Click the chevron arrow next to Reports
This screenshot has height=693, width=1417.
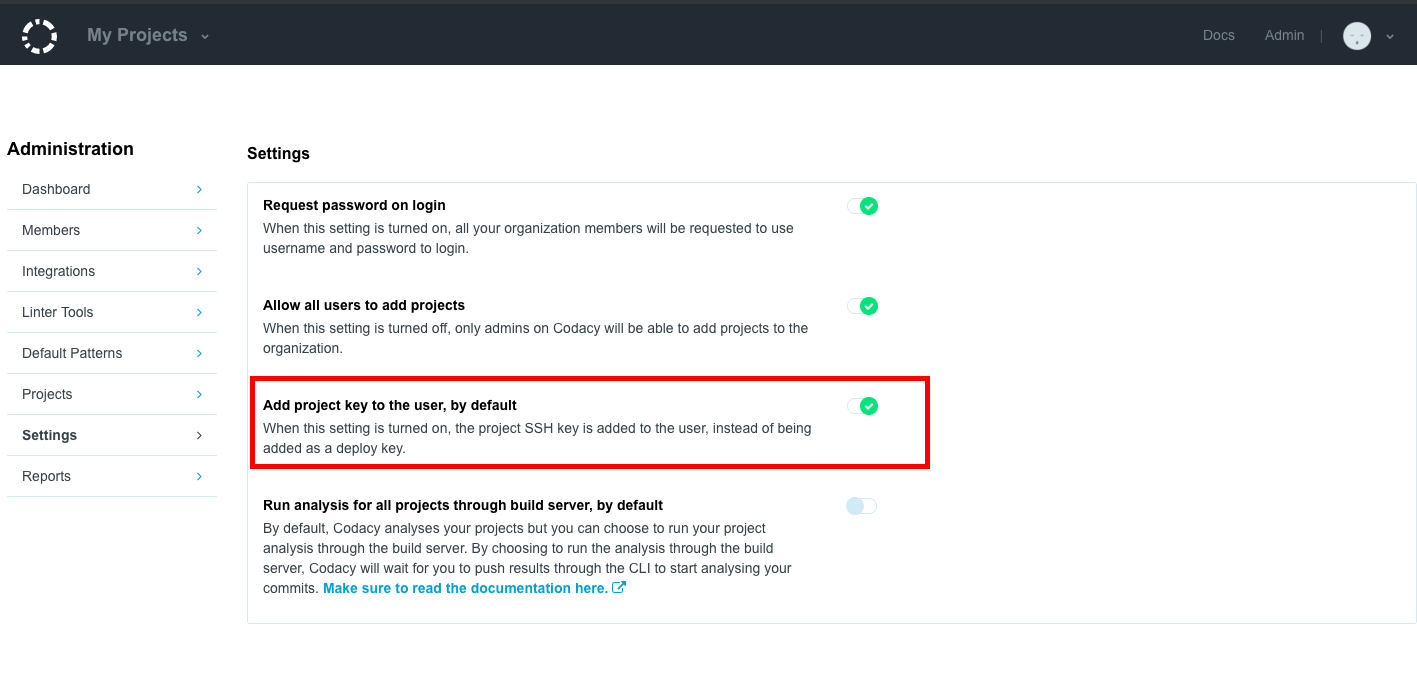coord(199,476)
